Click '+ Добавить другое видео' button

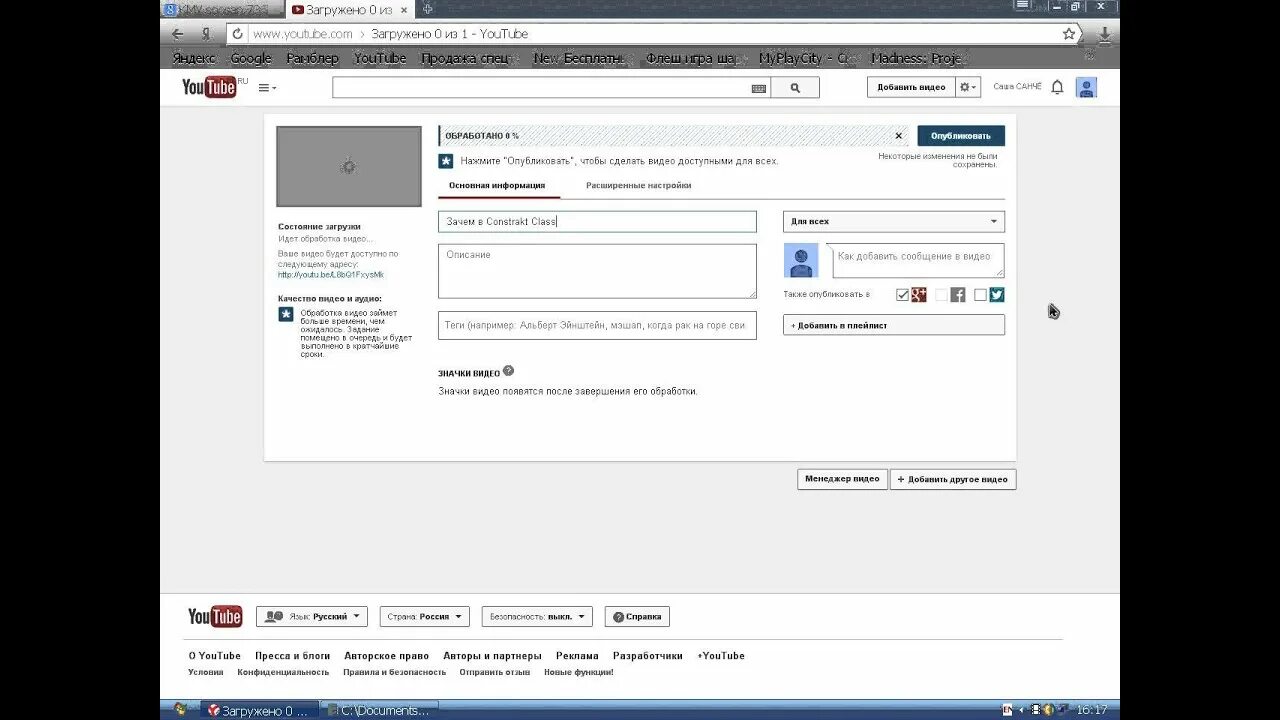[x=953, y=480]
